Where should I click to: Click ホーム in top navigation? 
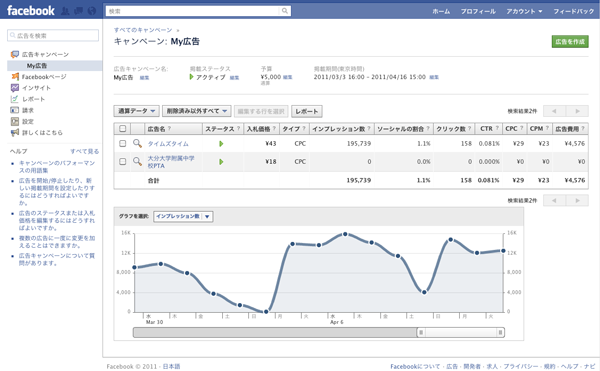click(x=441, y=11)
